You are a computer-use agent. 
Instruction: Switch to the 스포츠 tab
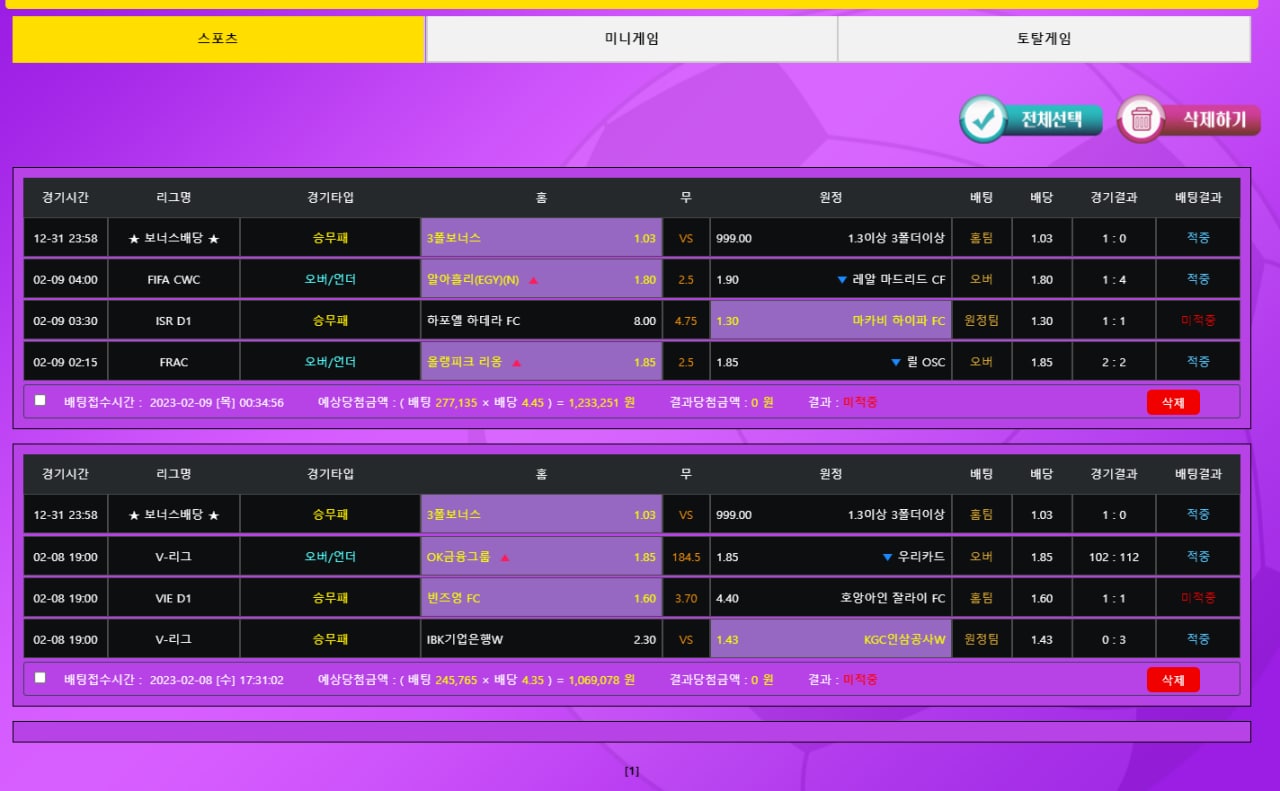218,39
